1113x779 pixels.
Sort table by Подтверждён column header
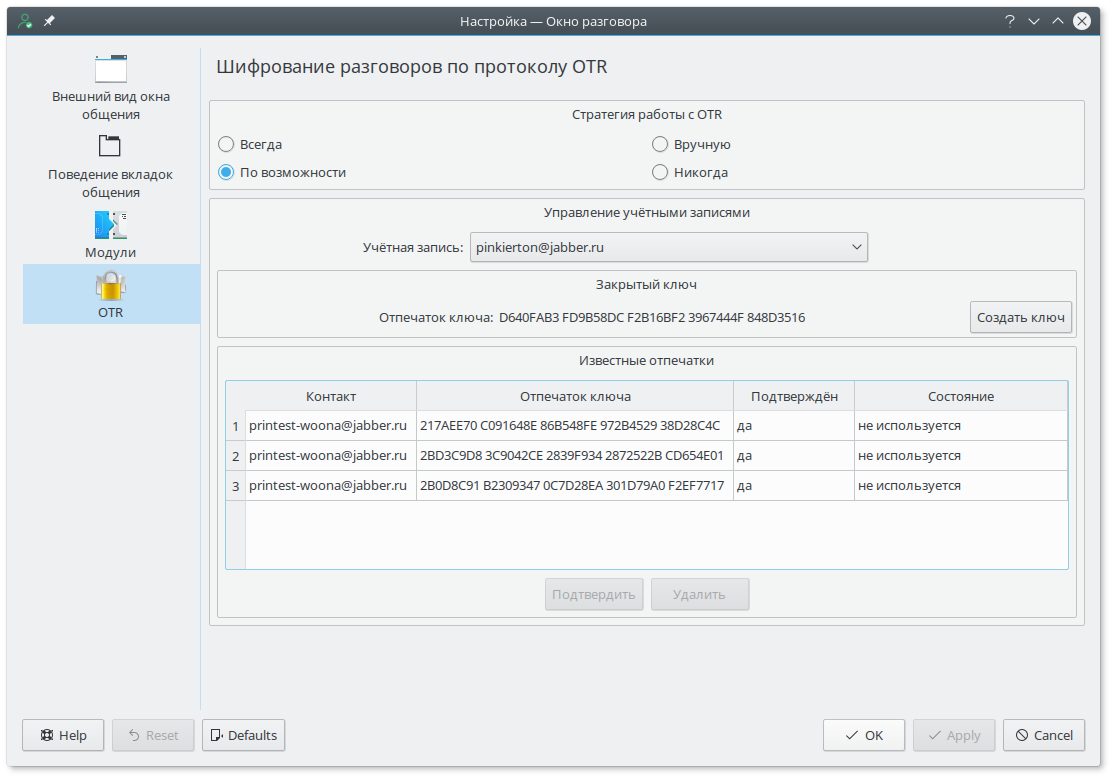[x=794, y=396]
